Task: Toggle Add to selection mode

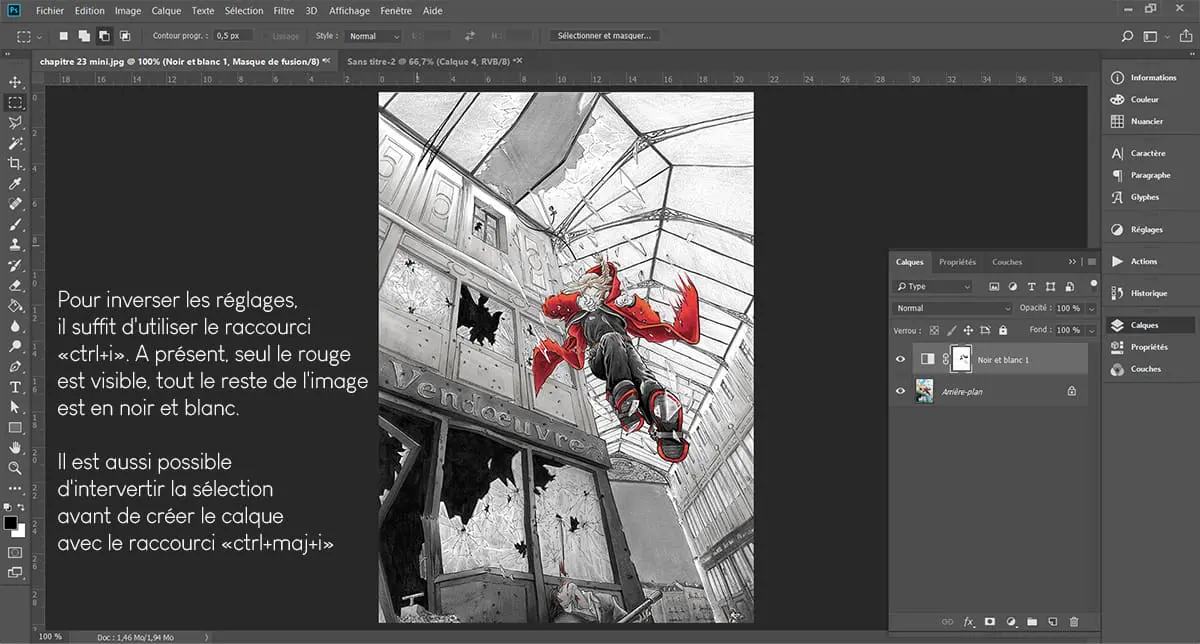Action: click(84, 36)
